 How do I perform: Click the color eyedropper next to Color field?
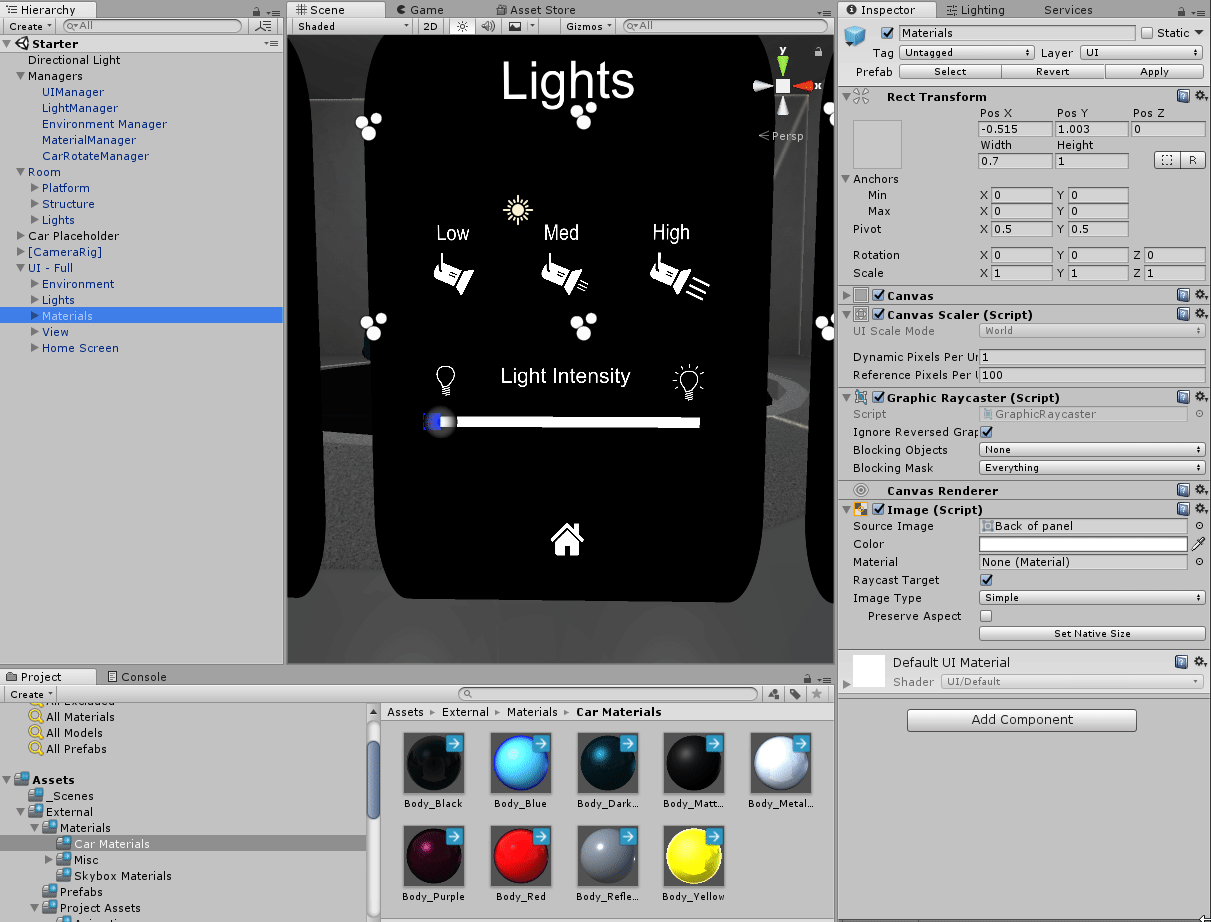[1199, 544]
